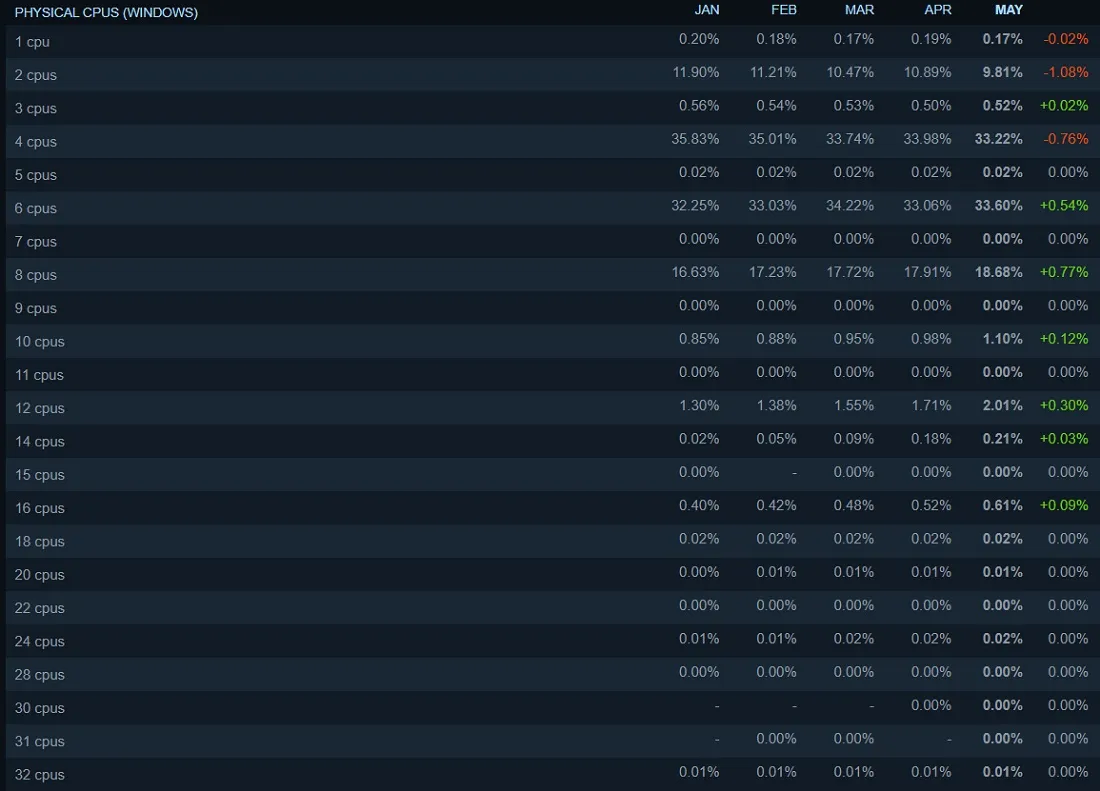
Task: Select the 32 cpus row label
Action: click(x=40, y=775)
